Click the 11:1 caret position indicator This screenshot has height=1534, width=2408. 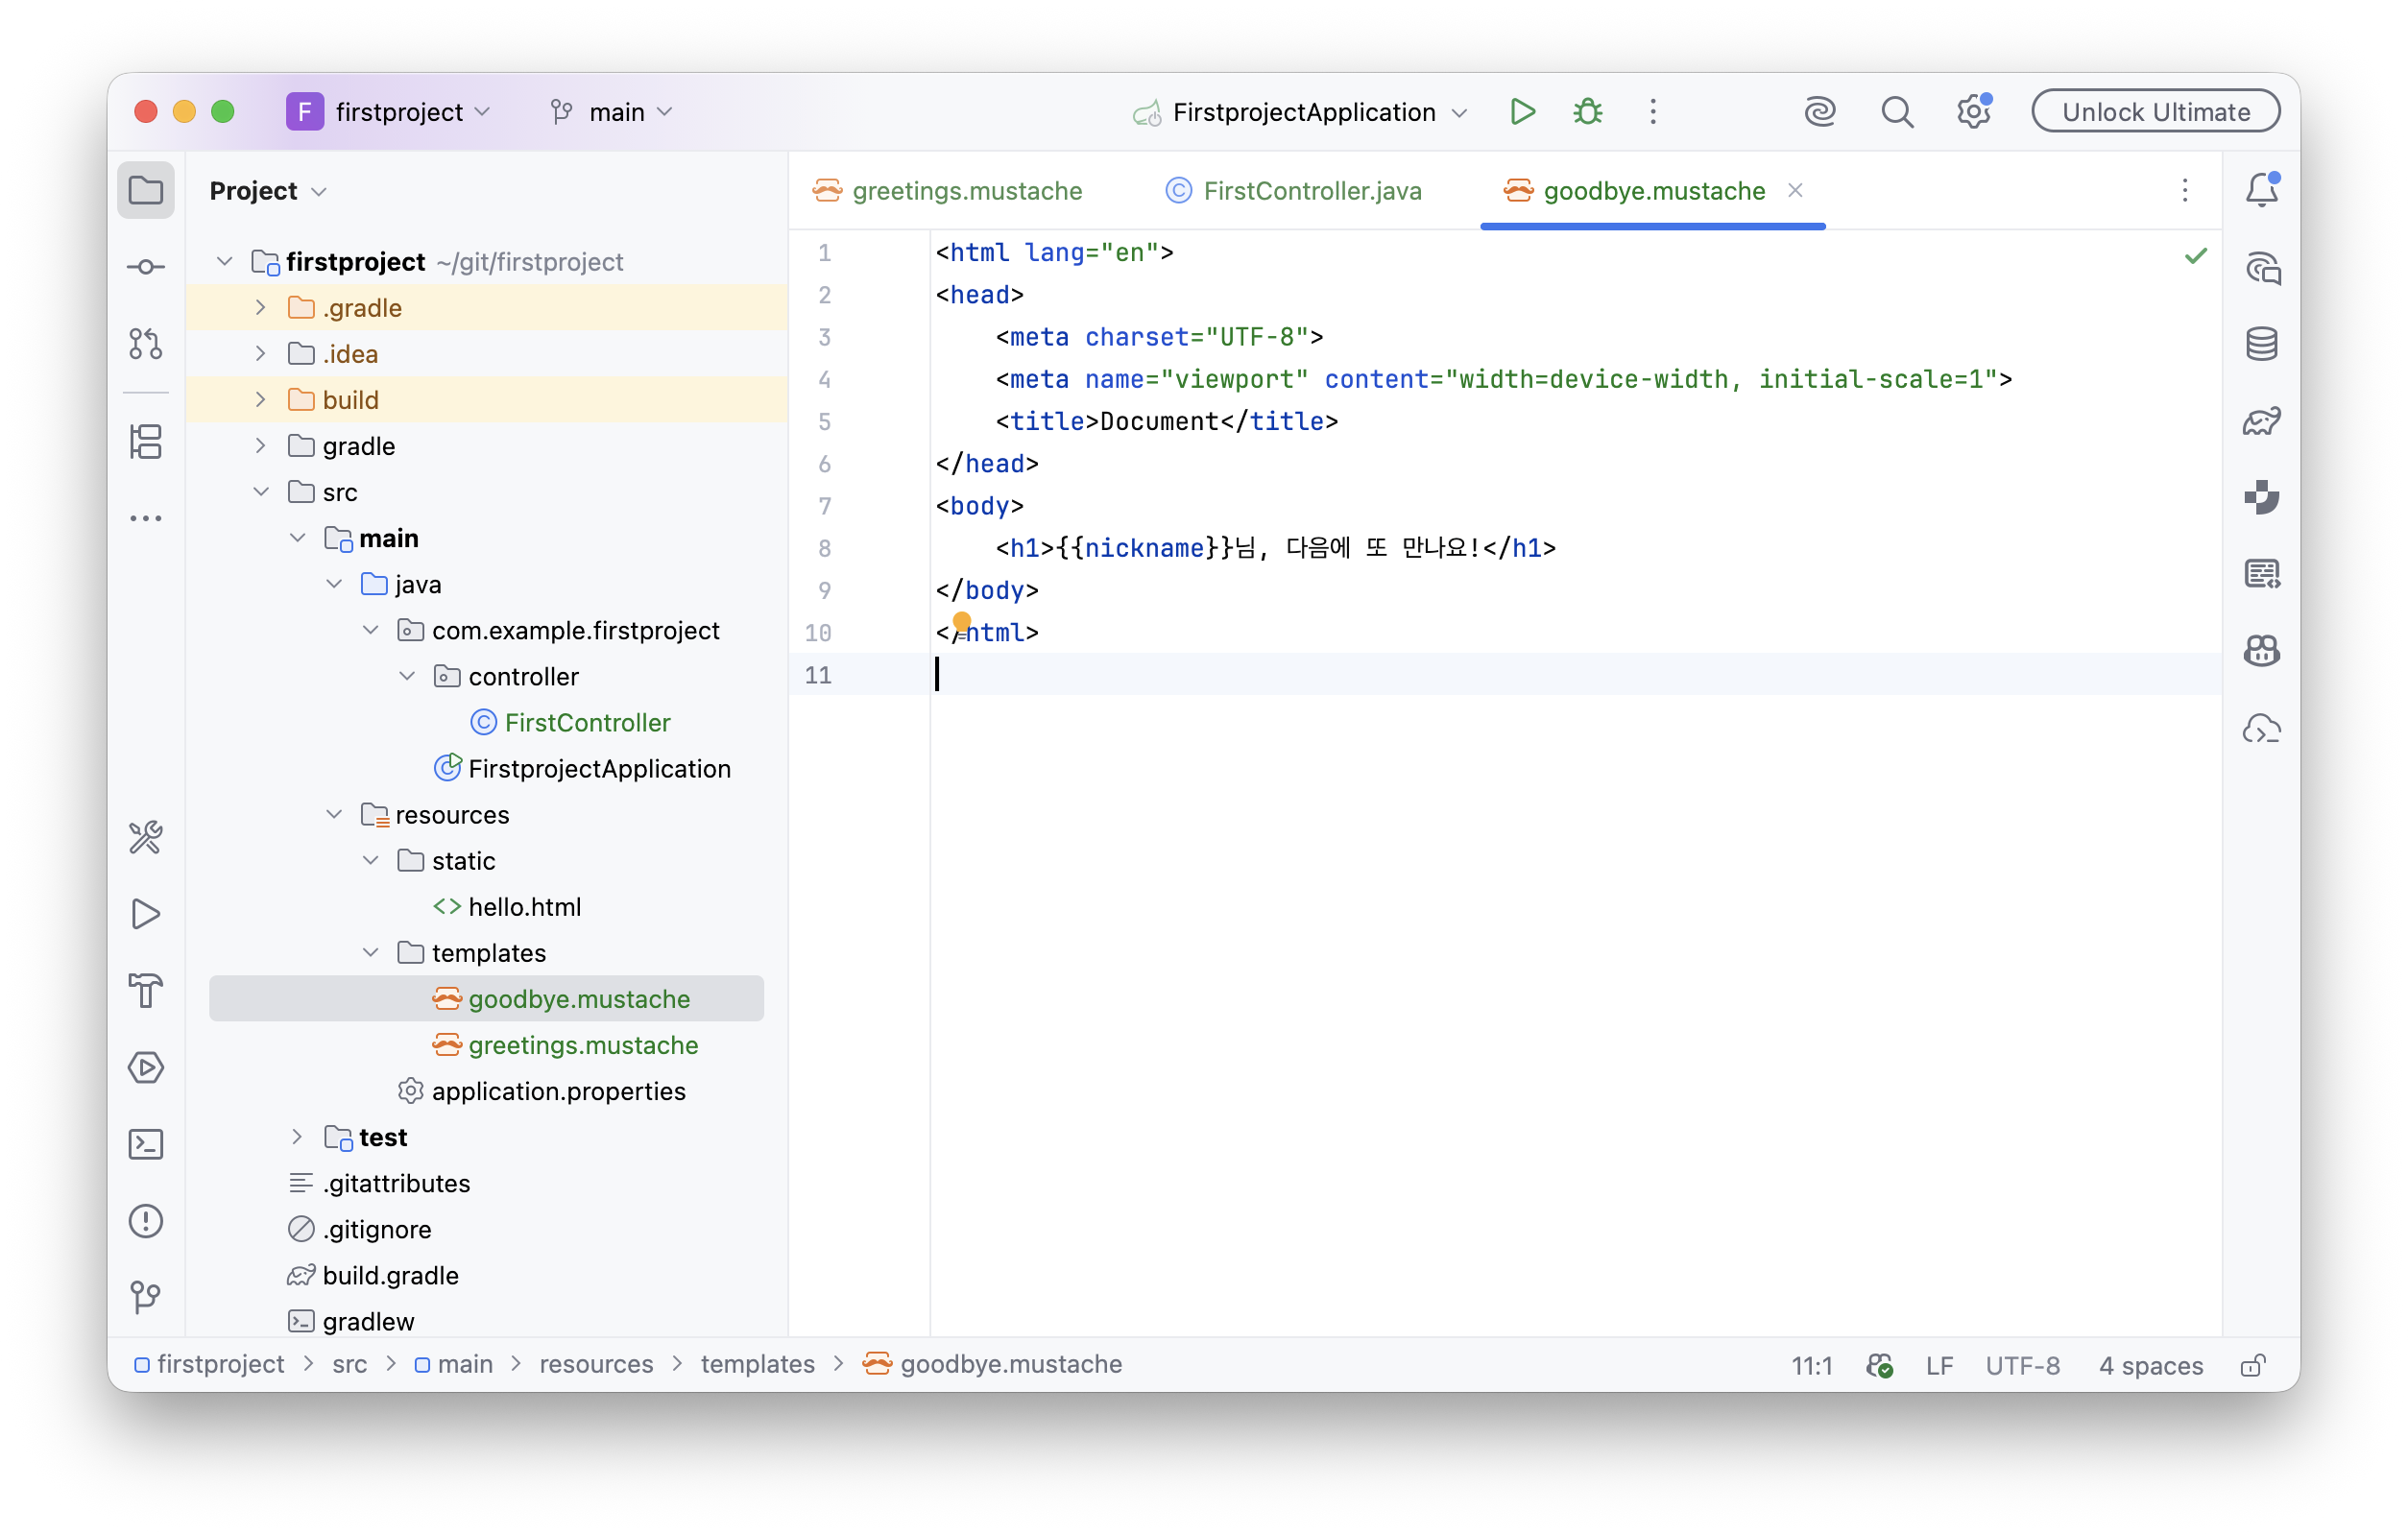coord(1811,1365)
